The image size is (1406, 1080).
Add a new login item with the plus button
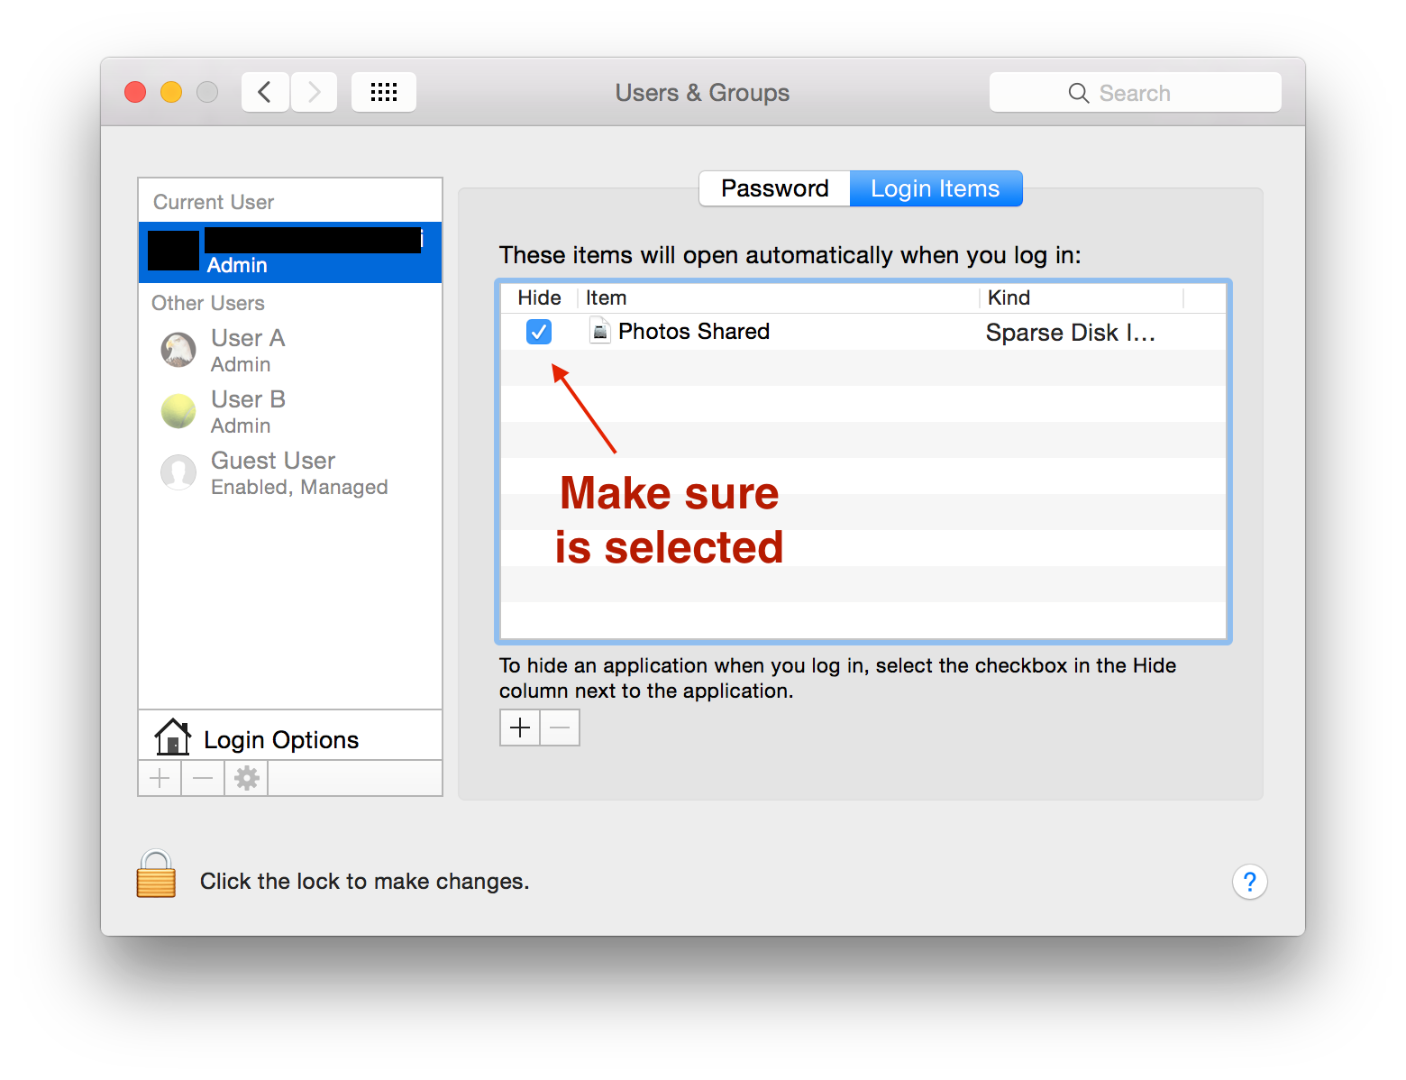[x=519, y=727]
